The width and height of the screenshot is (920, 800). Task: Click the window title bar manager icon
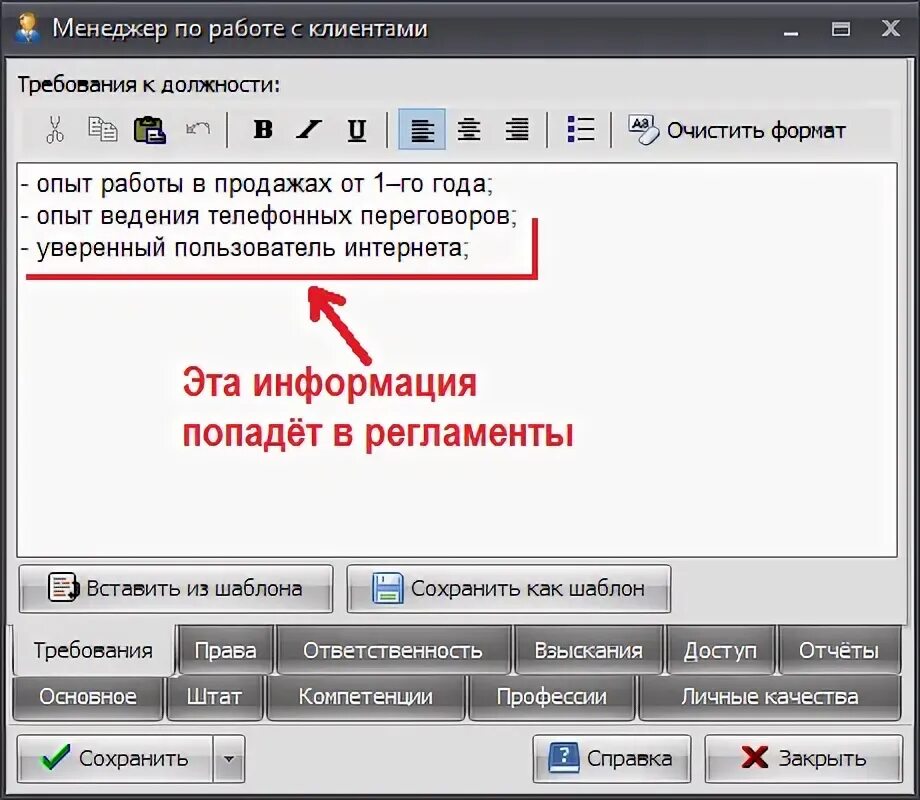coord(27,28)
